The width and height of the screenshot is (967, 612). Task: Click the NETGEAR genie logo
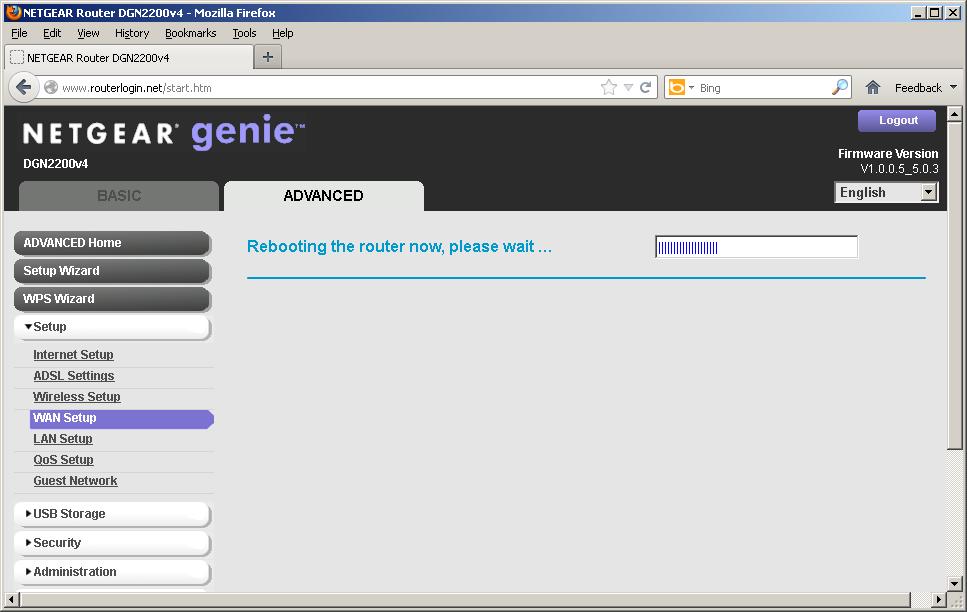pyautogui.click(x=164, y=132)
